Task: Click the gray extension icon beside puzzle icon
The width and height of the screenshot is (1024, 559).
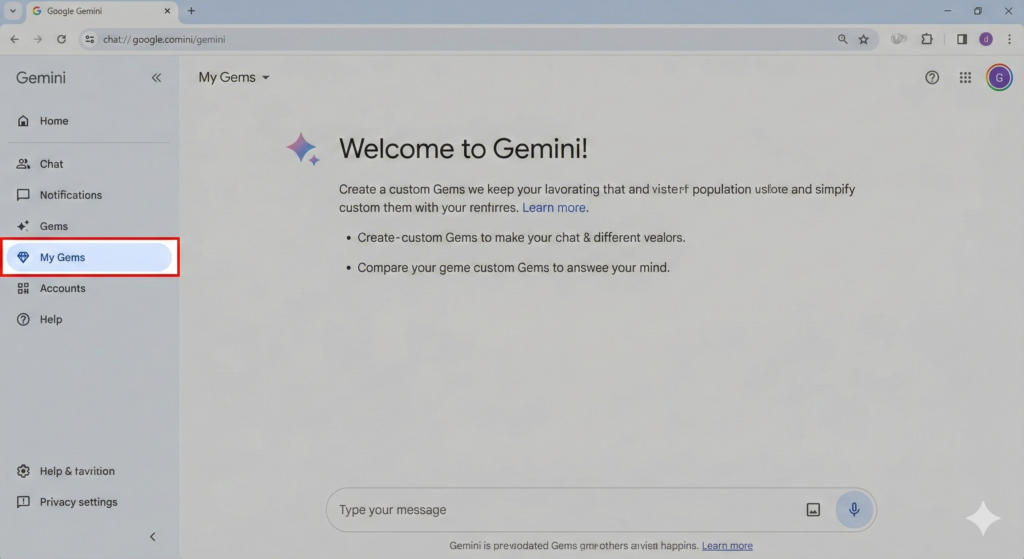Action: pyautogui.click(x=899, y=39)
